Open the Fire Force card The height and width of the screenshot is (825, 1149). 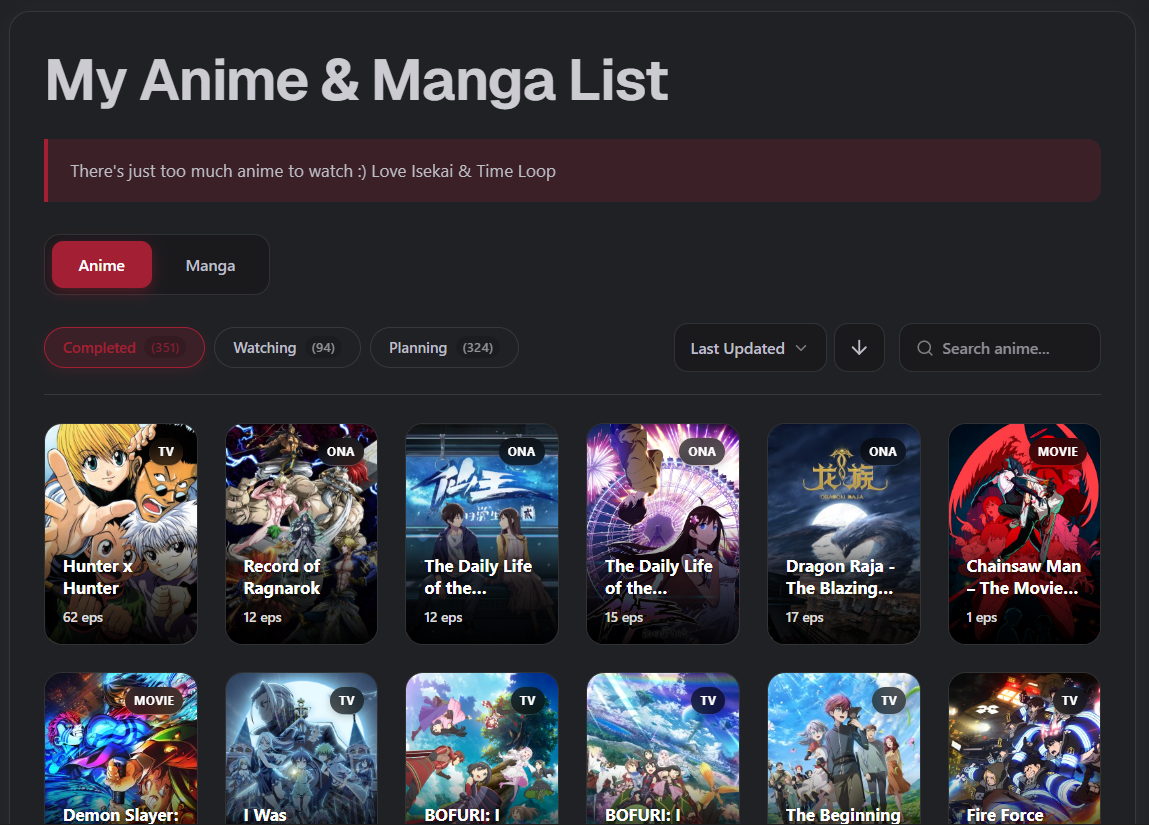(1024, 749)
